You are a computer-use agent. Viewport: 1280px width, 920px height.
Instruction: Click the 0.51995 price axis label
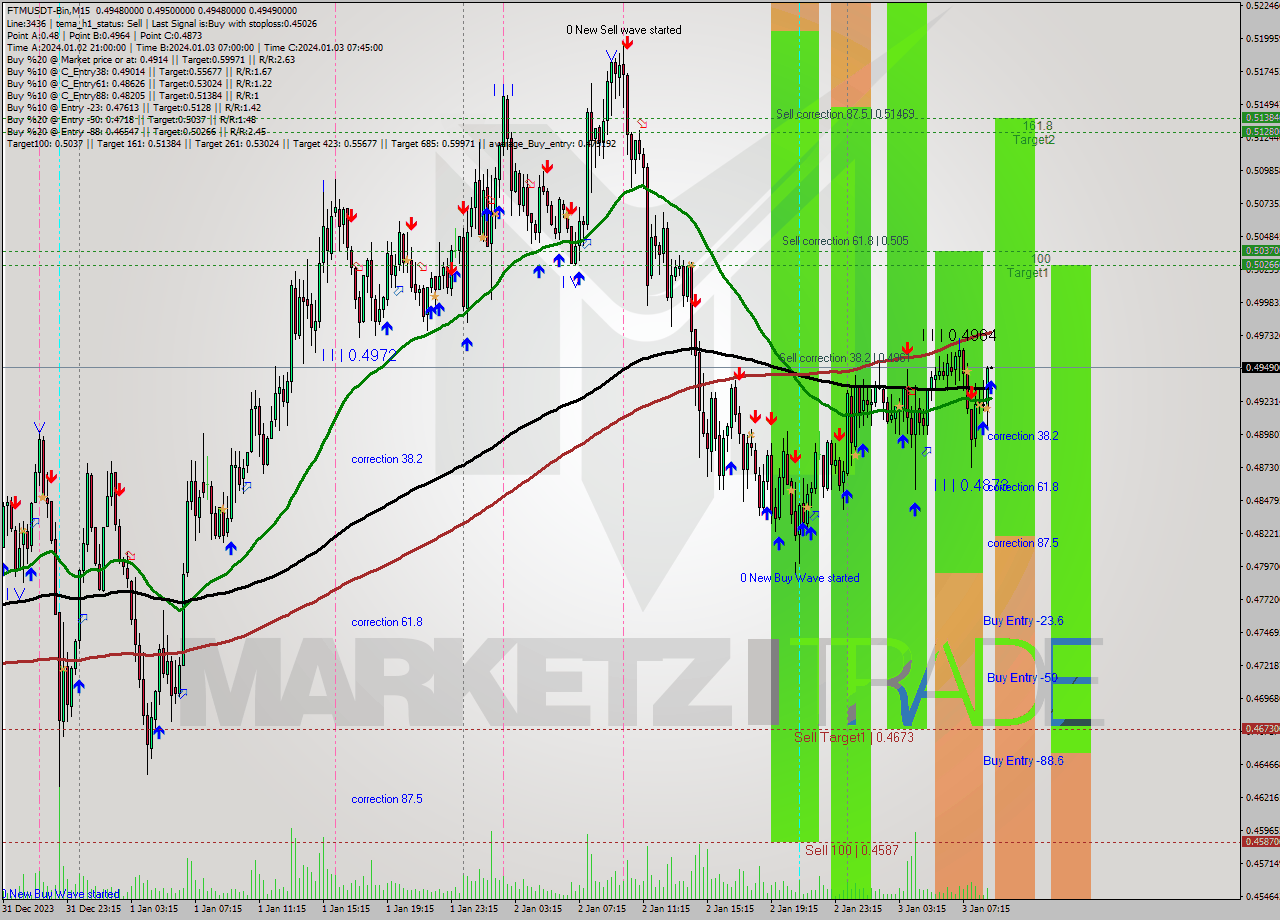pyautogui.click(x=1262, y=39)
